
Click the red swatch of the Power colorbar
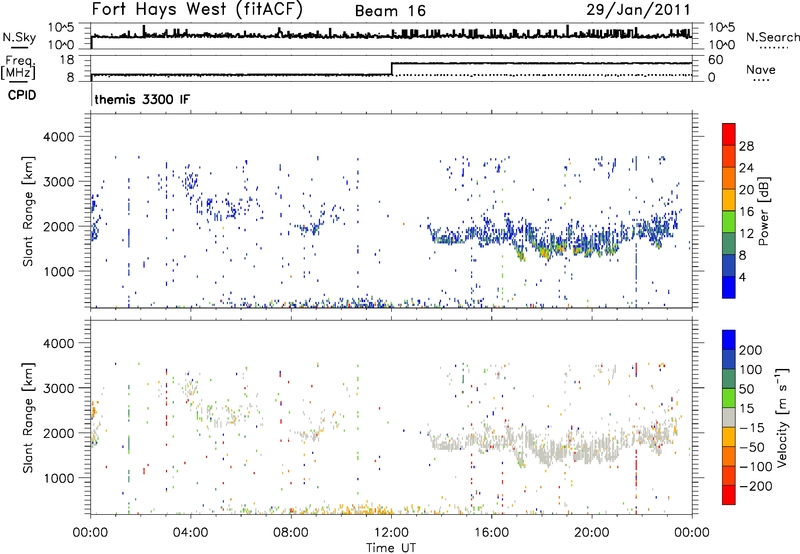(729, 134)
